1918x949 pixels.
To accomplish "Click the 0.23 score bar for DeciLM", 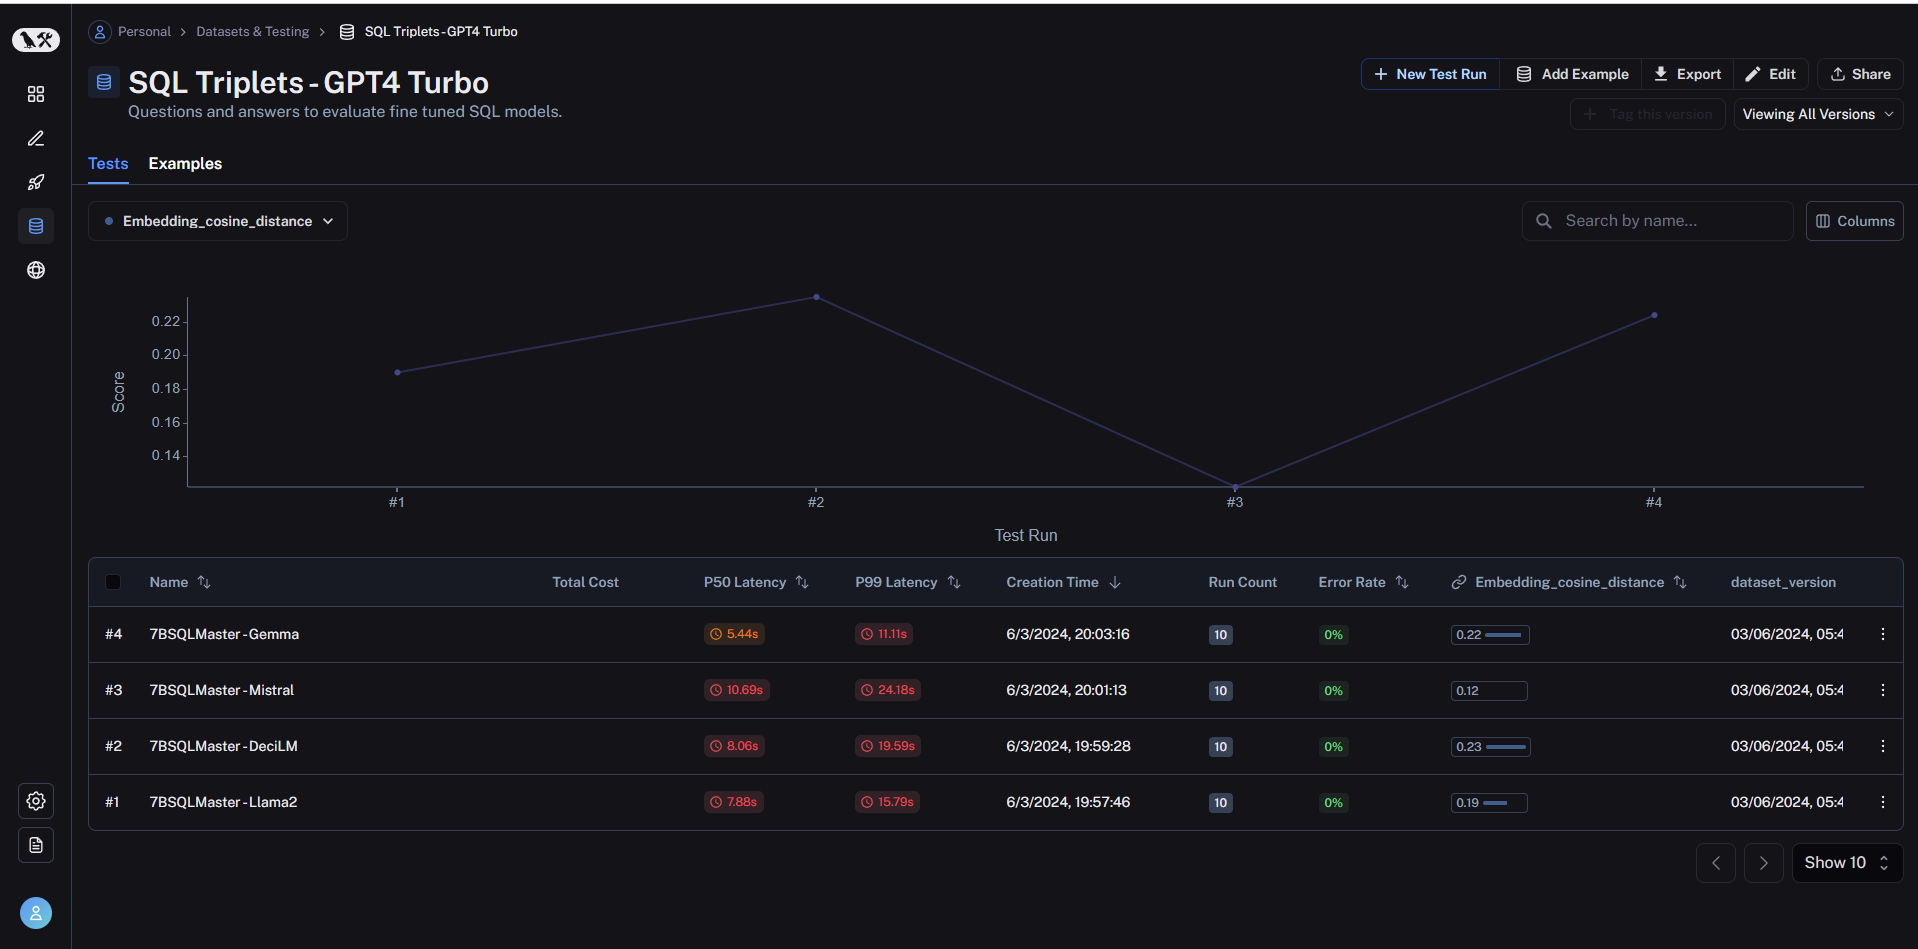I will click(1490, 747).
